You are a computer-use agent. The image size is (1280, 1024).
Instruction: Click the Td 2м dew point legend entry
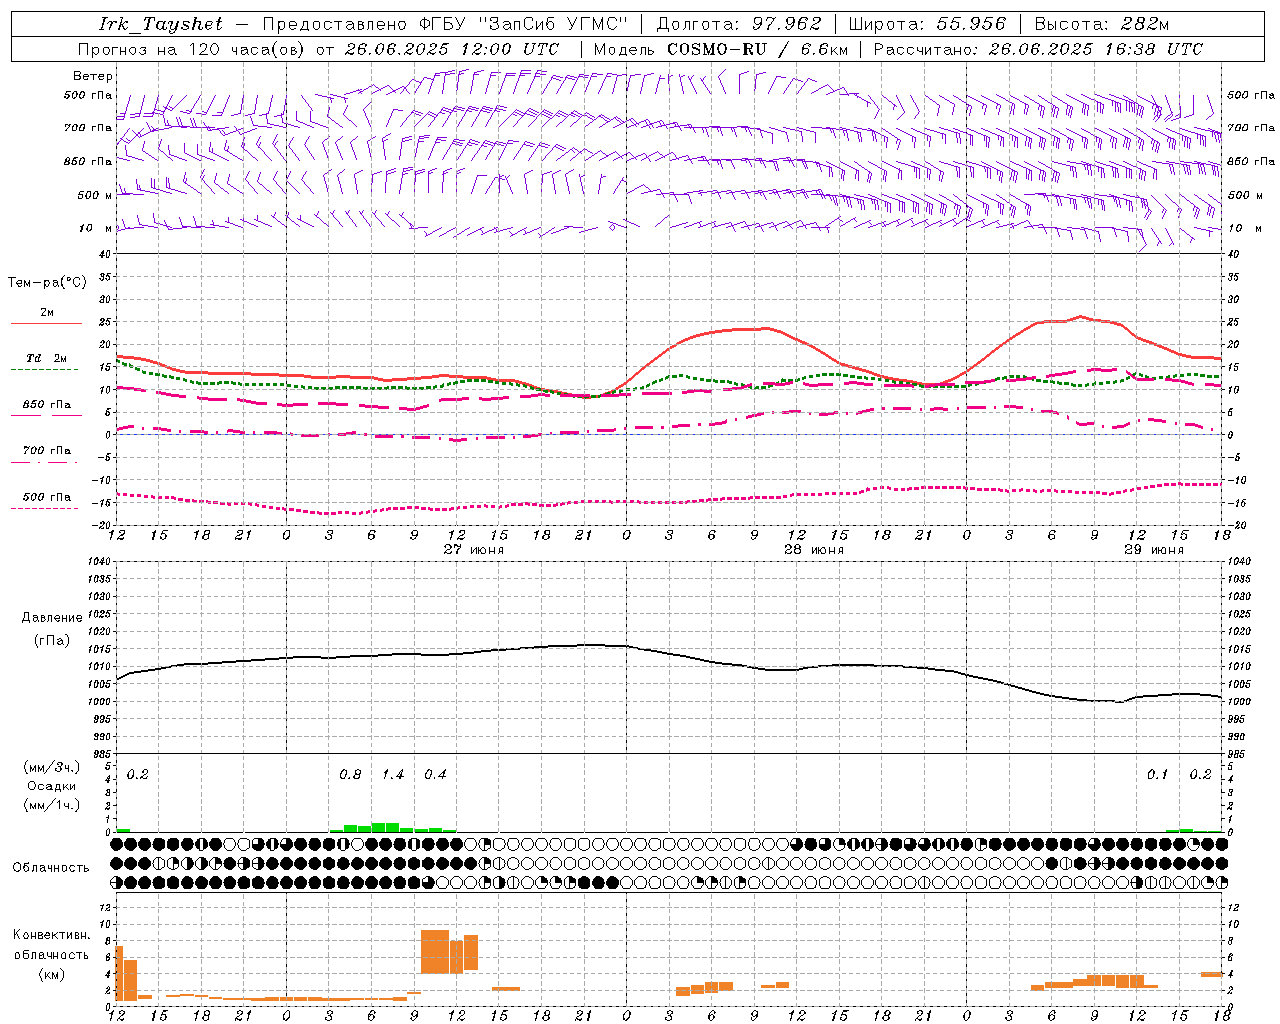click(47, 358)
